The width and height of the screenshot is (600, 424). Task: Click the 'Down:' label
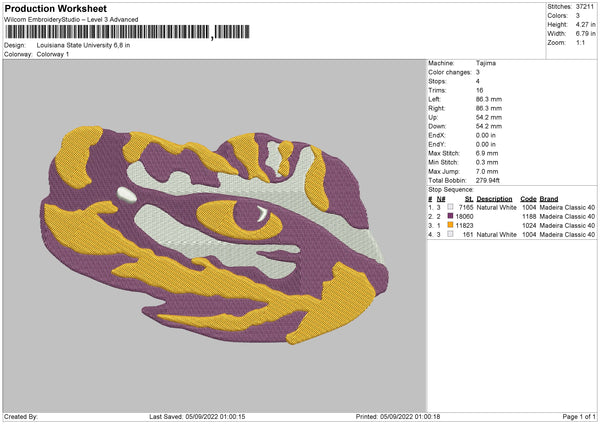click(437, 126)
